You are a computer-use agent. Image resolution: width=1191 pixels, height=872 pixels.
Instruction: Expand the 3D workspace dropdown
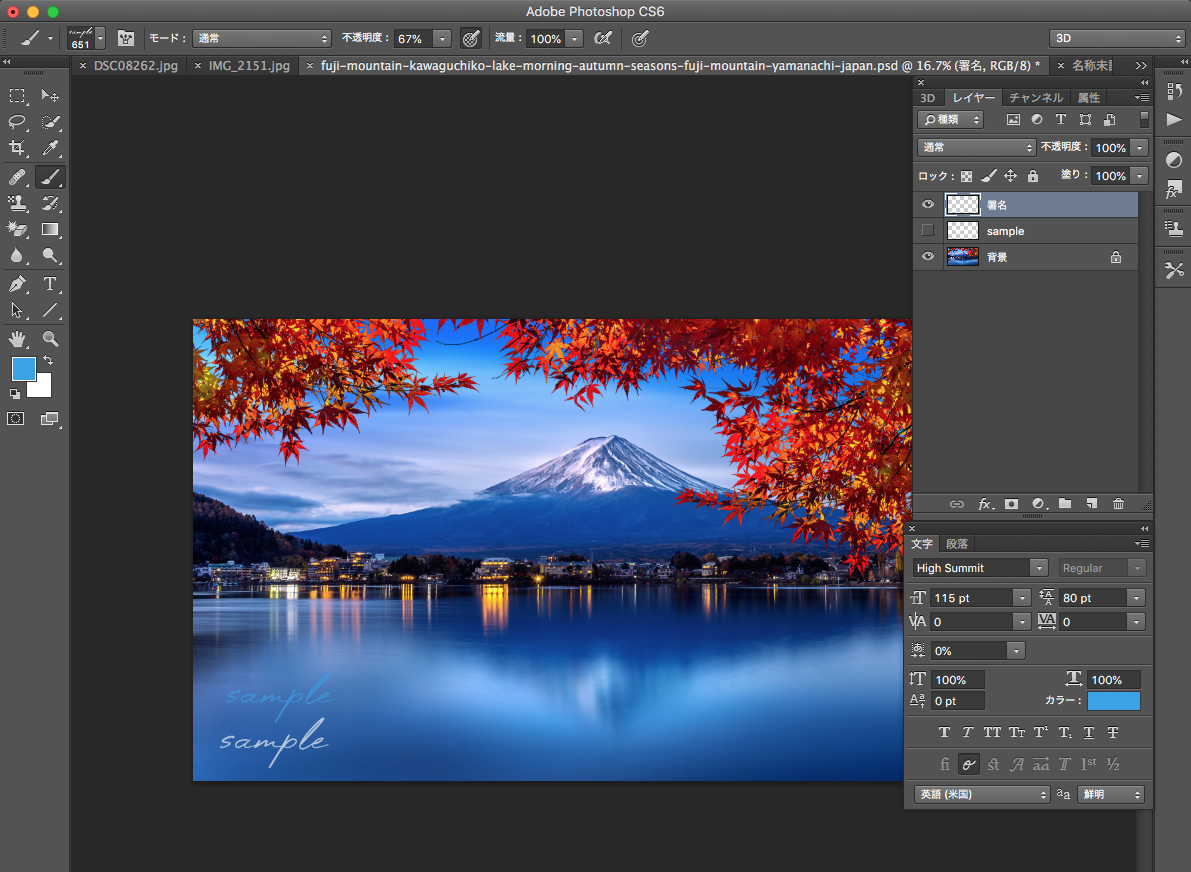coord(1116,39)
